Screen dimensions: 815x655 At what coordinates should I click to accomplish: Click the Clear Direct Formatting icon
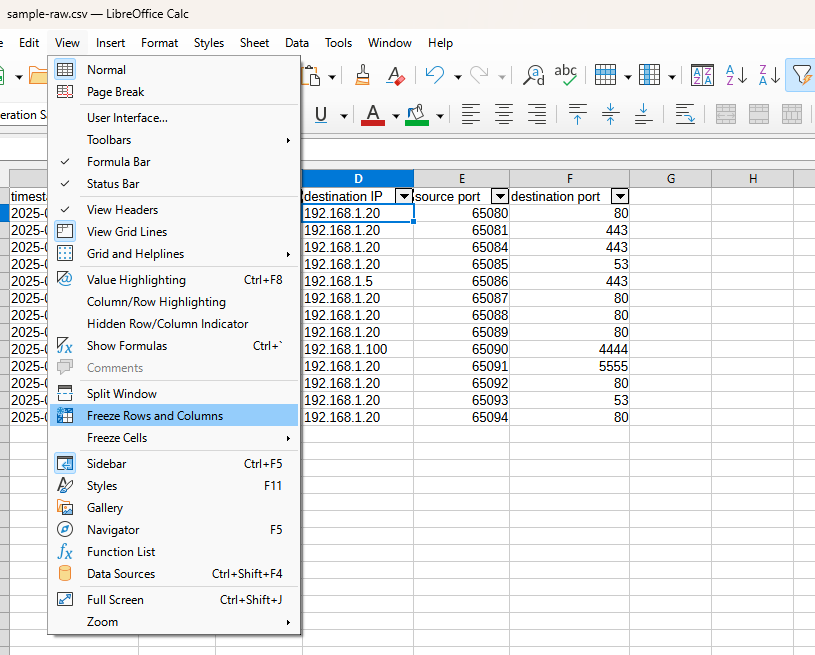coord(395,75)
